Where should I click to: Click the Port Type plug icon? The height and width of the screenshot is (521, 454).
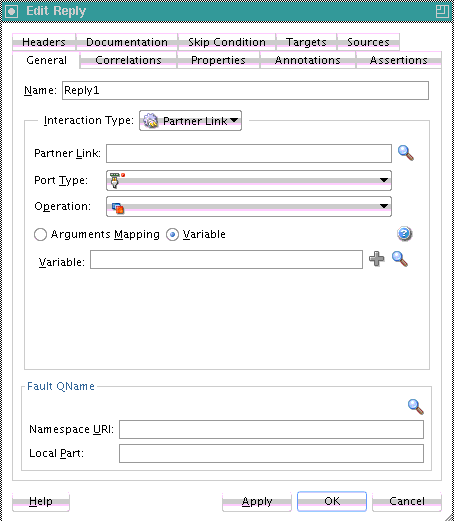pos(115,180)
